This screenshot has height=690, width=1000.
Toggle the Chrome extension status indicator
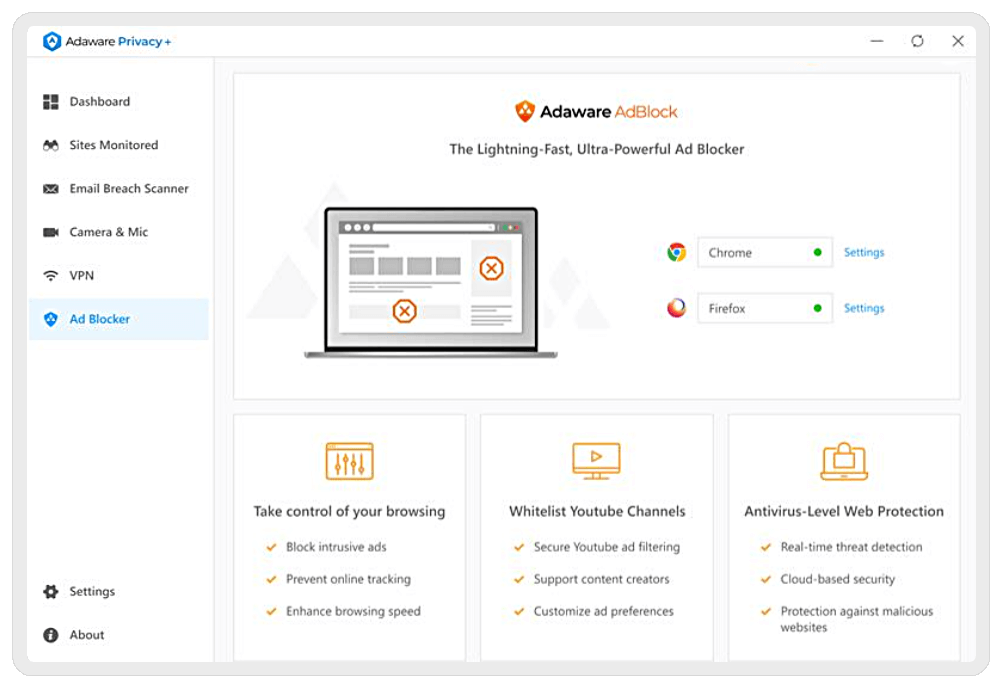click(x=819, y=252)
